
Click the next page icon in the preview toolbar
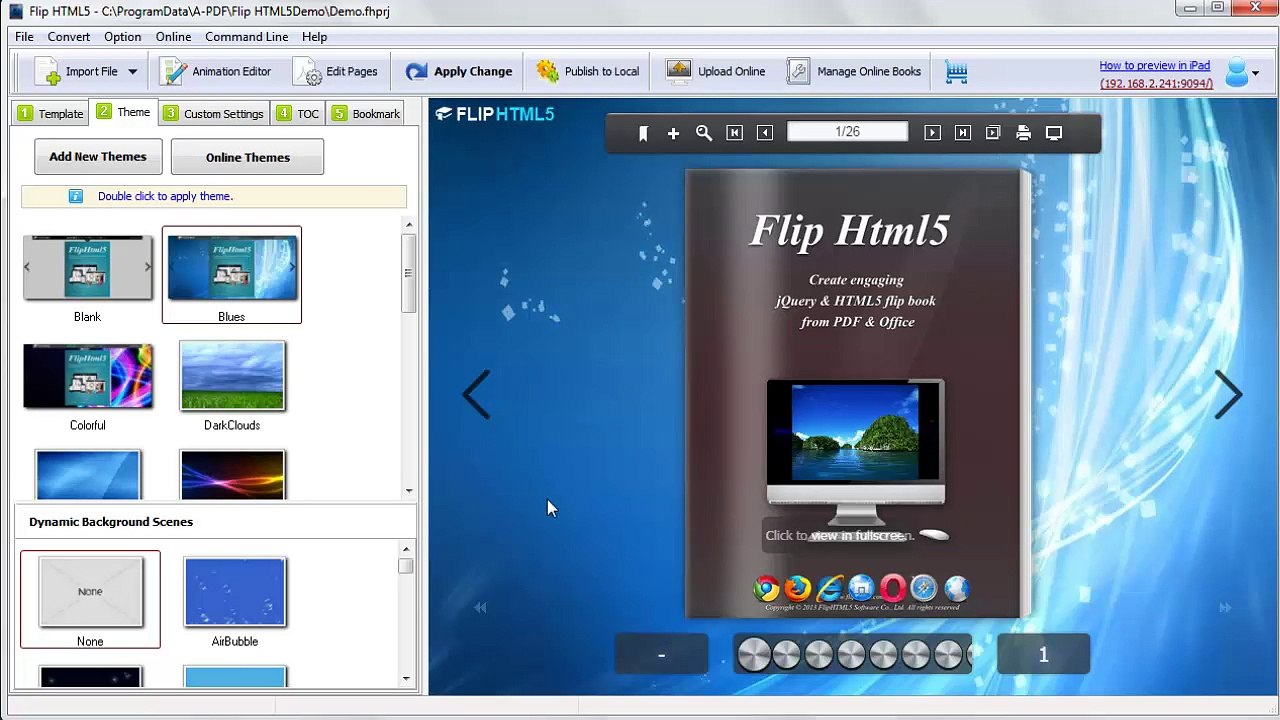[932, 133]
